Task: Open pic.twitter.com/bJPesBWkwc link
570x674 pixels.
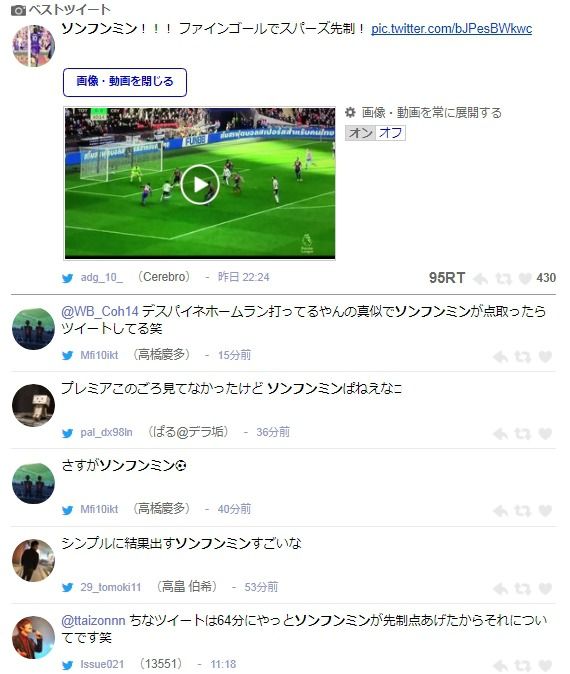Action: tap(451, 29)
